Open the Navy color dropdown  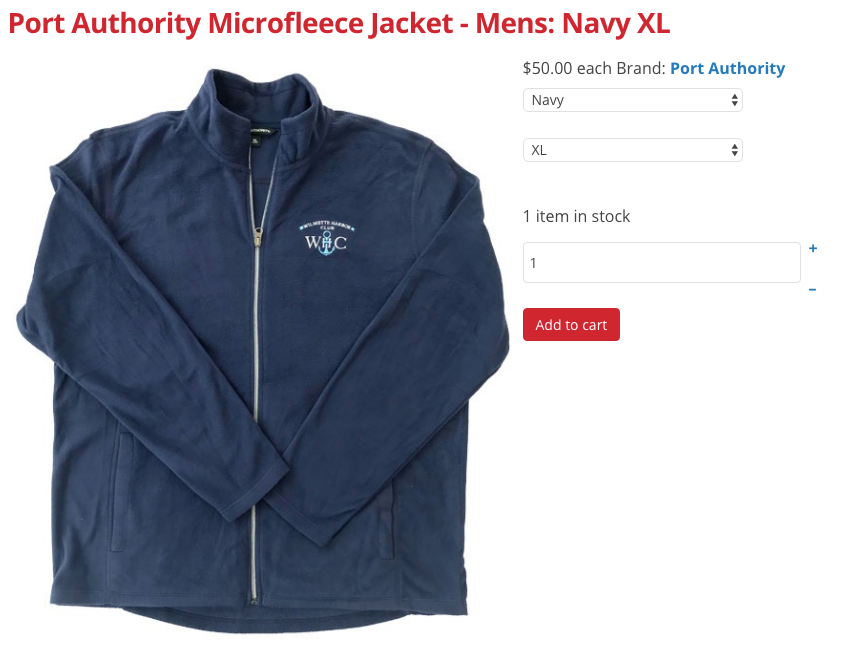pos(633,100)
